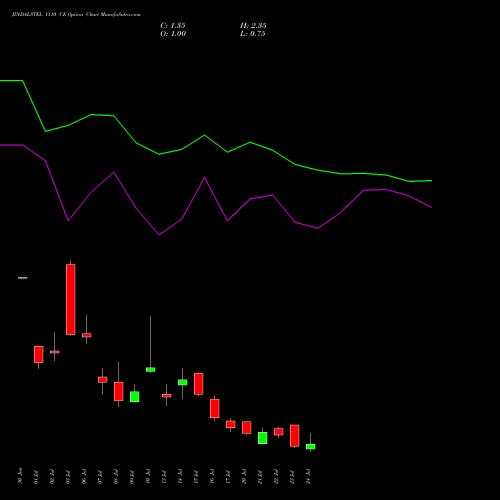The height and width of the screenshot is (500, 500).
Task: Click the red candle for 08 Jul
Action: [x=119, y=391]
